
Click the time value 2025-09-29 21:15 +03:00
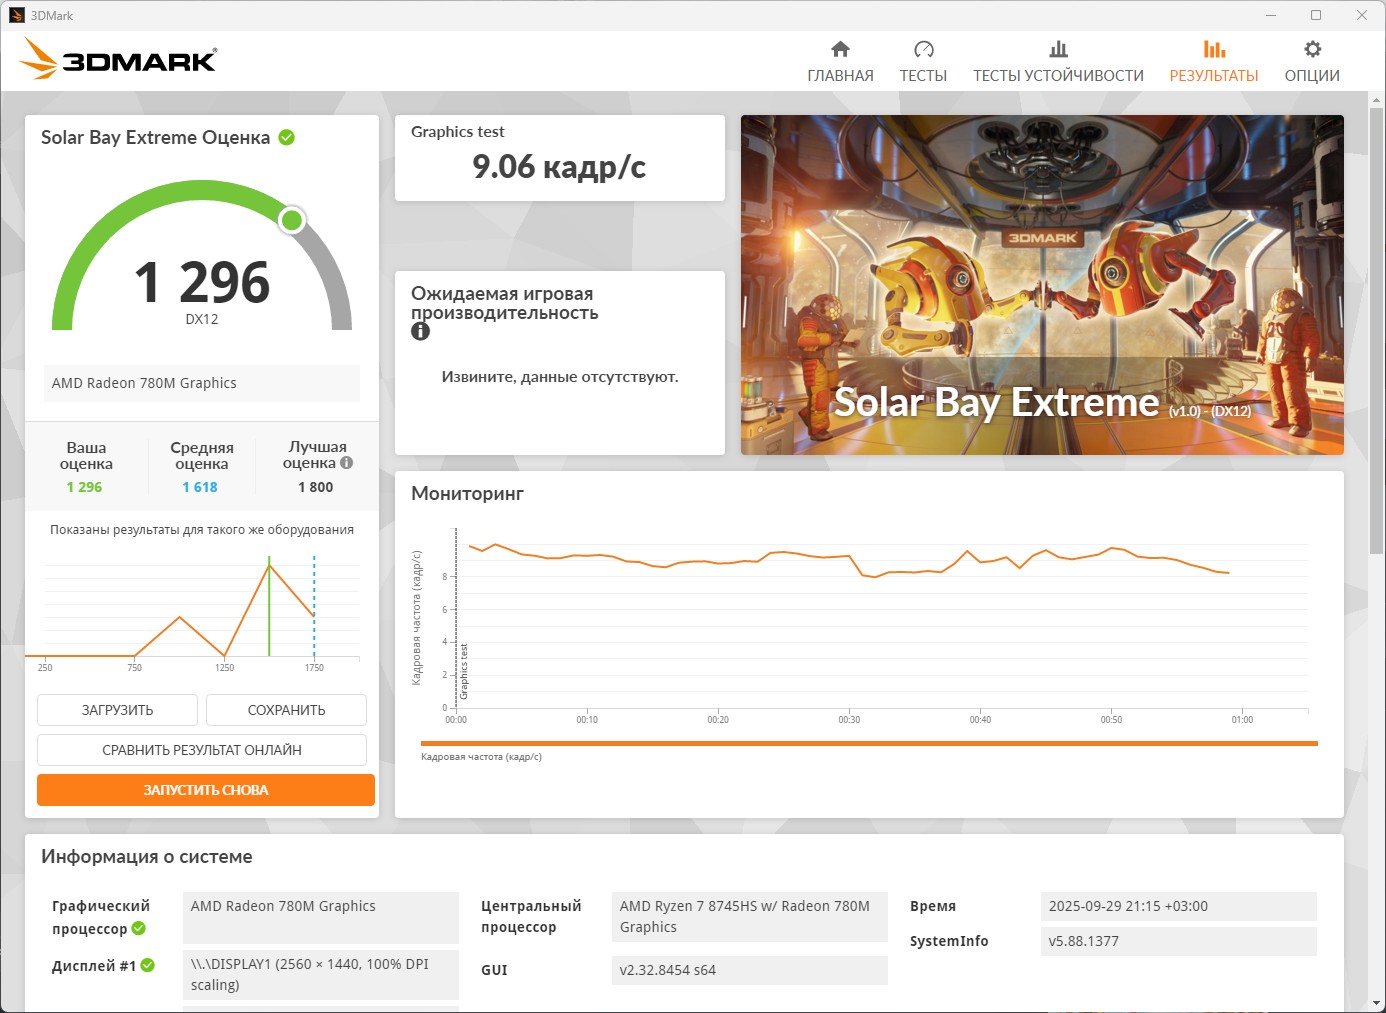click(x=1179, y=906)
